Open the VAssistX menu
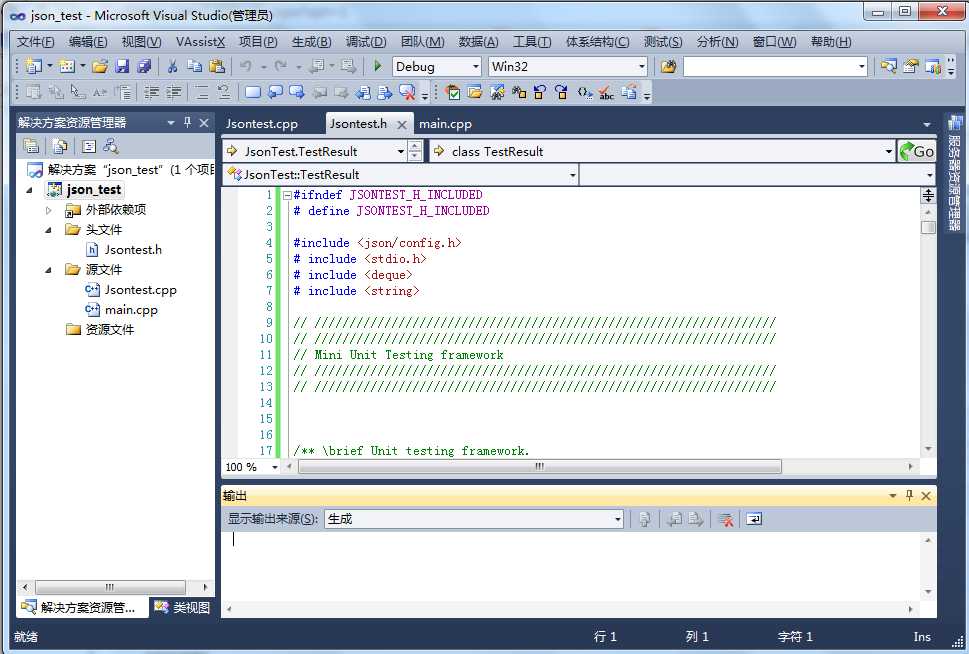The width and height of the screenshot is (969, 654). [200, 41]
